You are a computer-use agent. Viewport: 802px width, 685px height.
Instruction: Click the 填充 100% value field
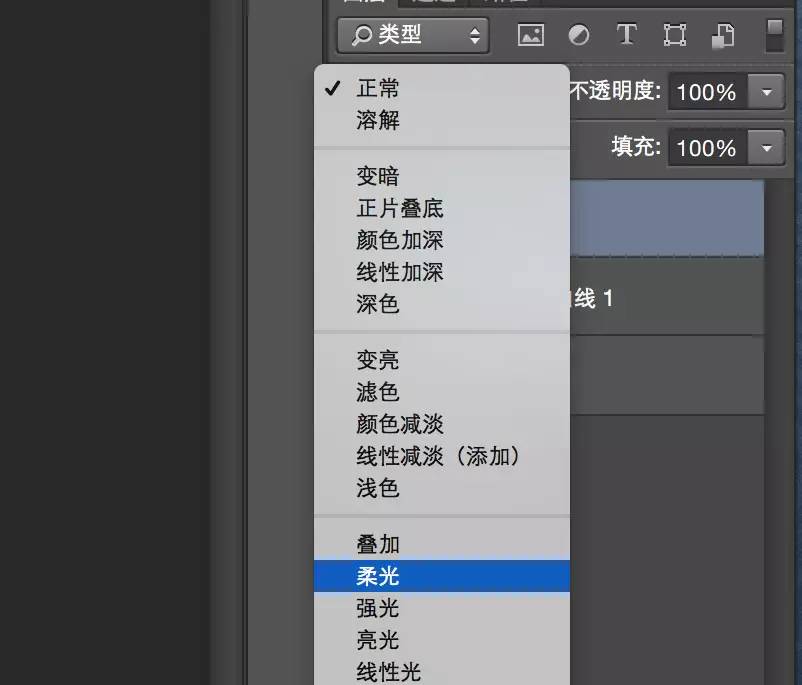707,149
